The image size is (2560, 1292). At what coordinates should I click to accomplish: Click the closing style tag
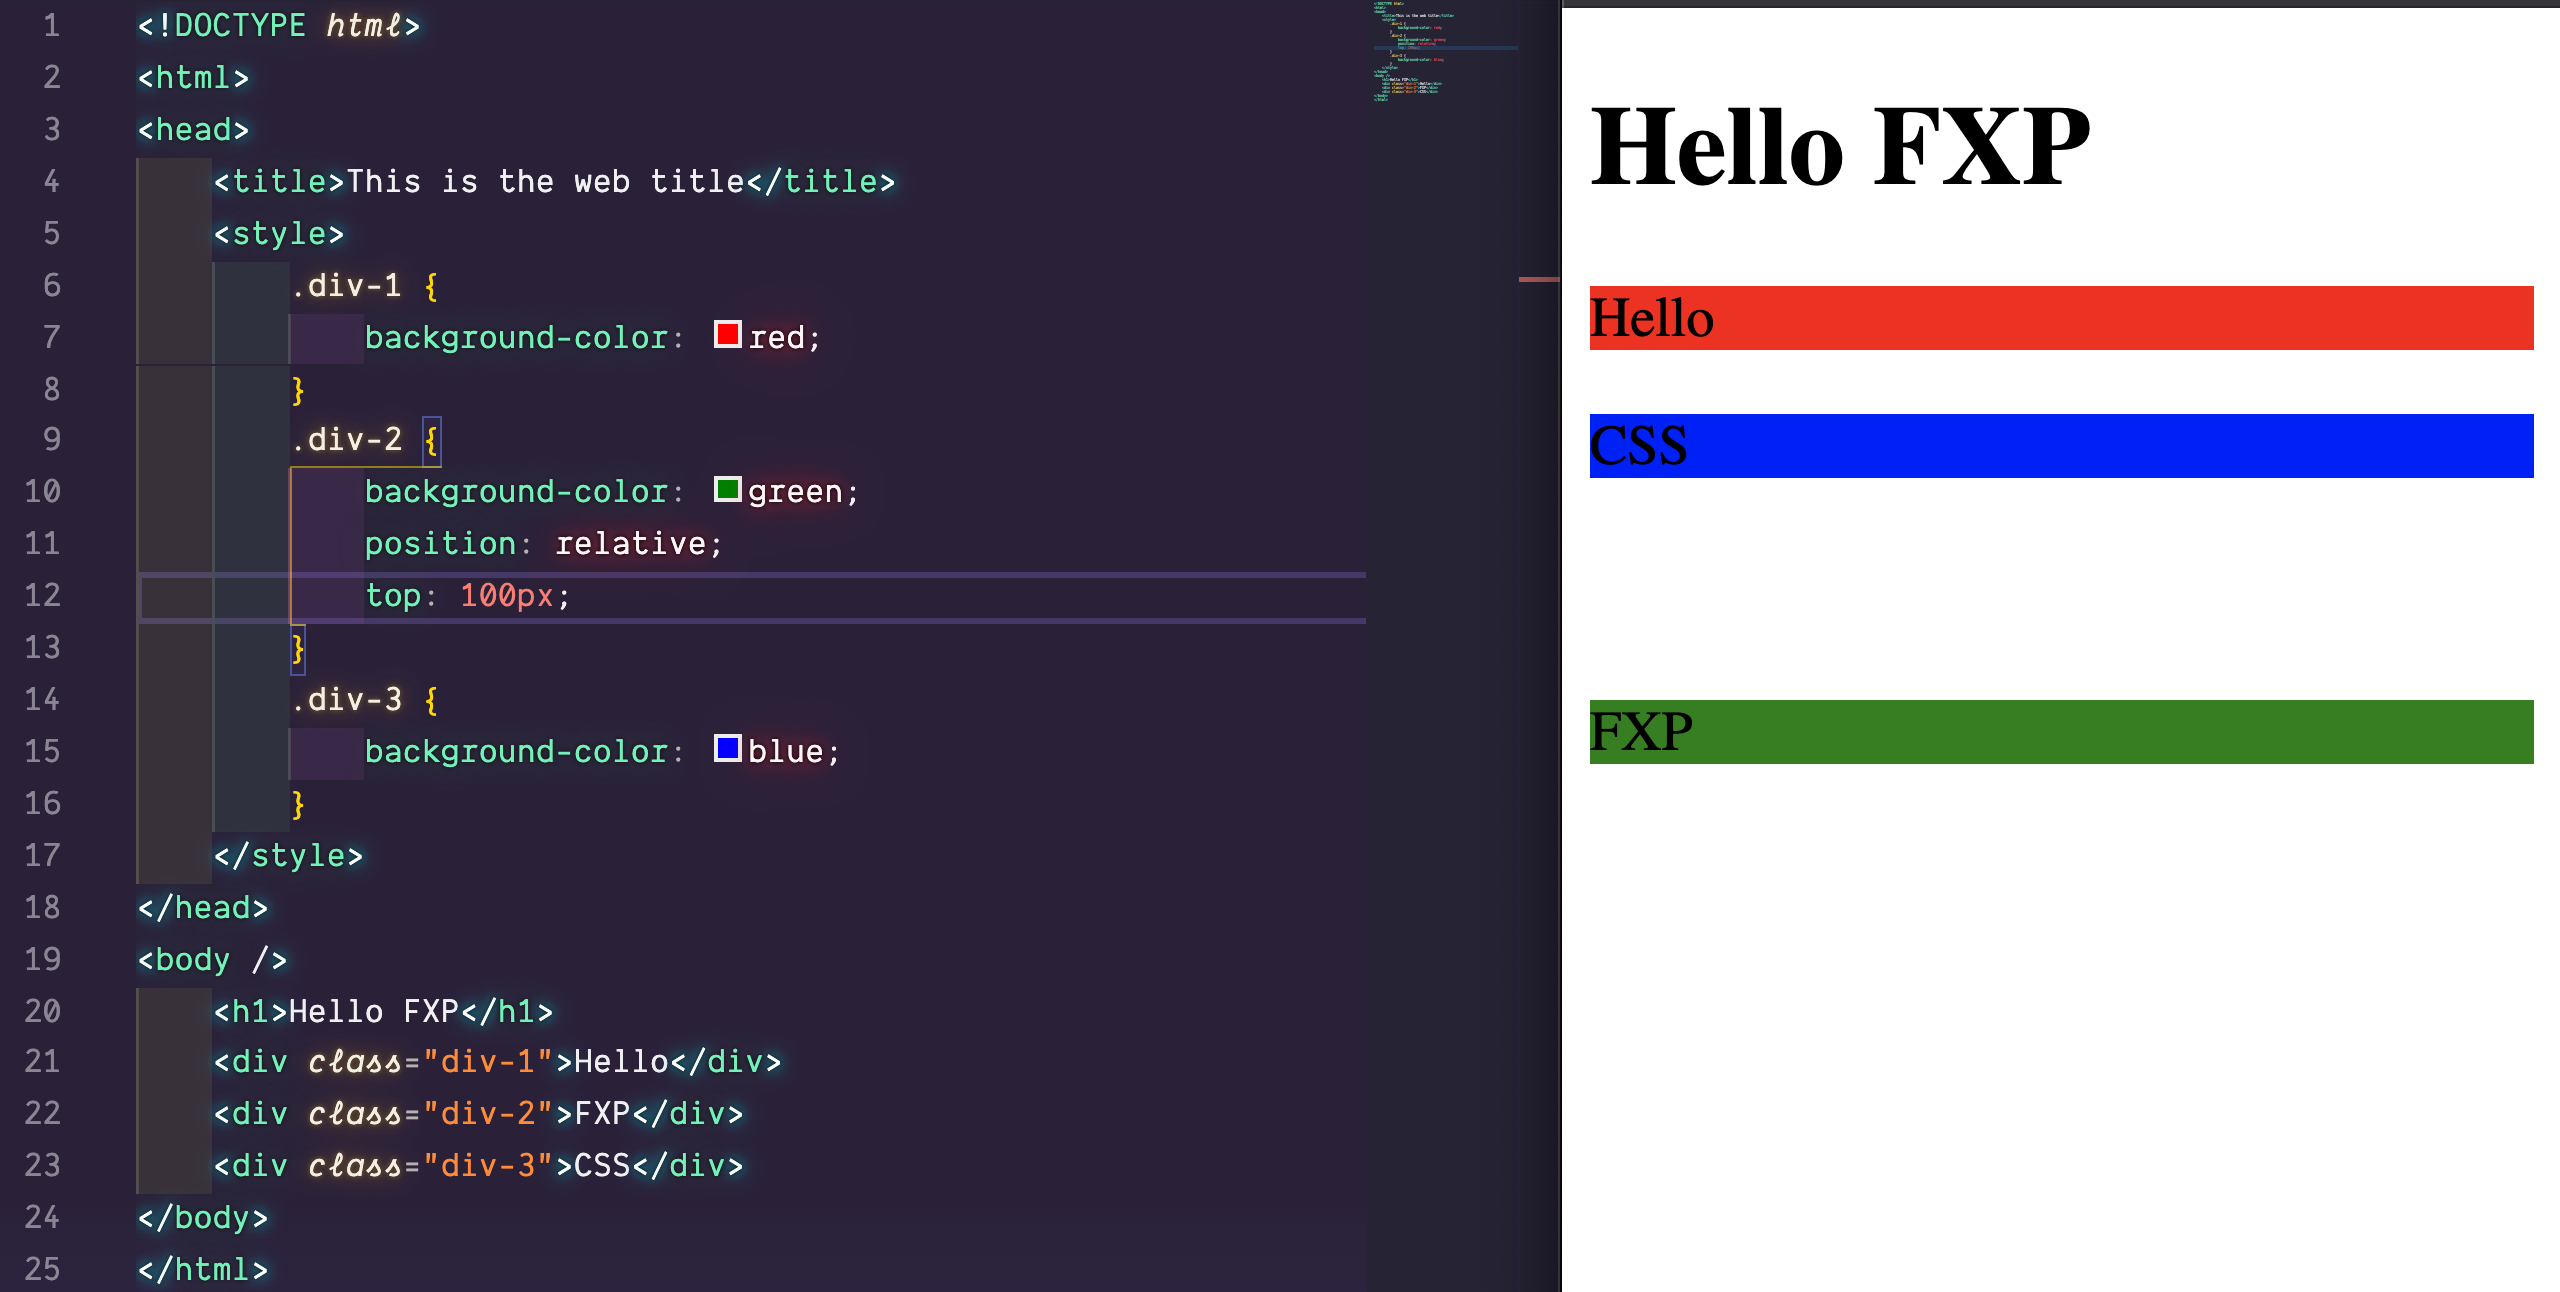(288, 856)
